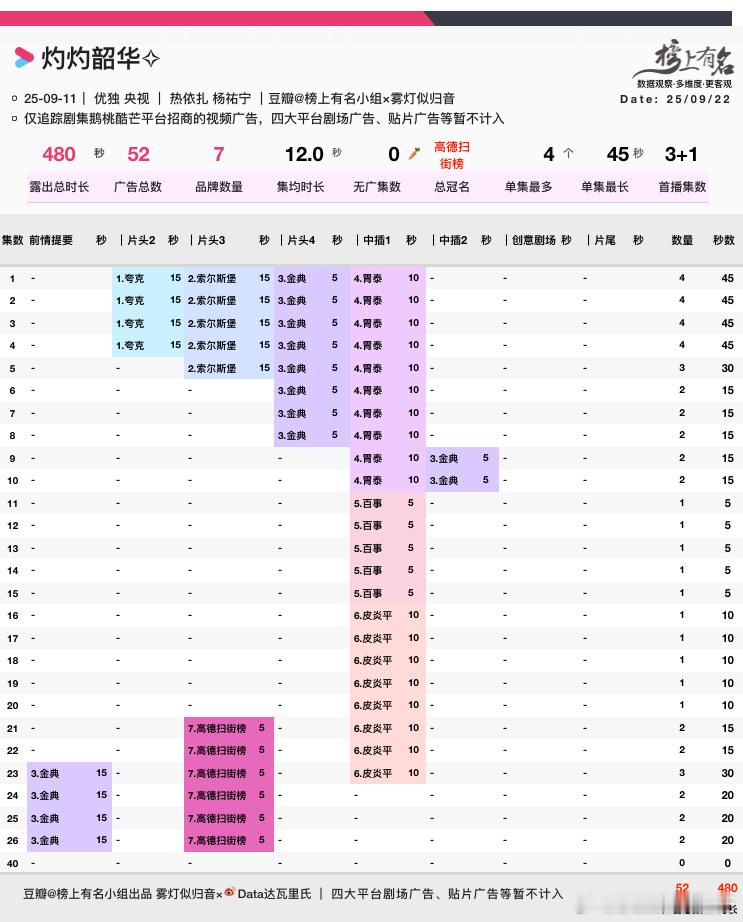The height and width of the screenshot is (922, 743).
Task: Click the 3.金典 前情提要 cell in episode 23 row
Action: tap(45, 773)
